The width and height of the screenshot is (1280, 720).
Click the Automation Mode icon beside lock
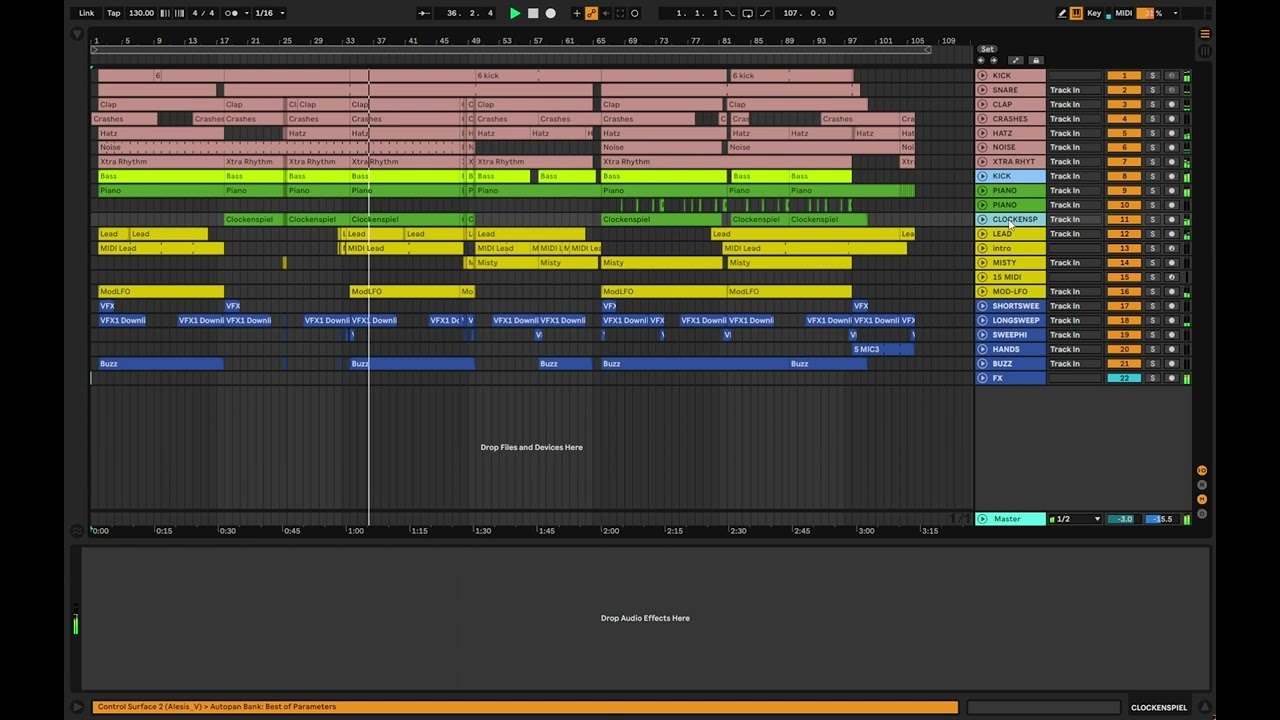point(1016,61)
